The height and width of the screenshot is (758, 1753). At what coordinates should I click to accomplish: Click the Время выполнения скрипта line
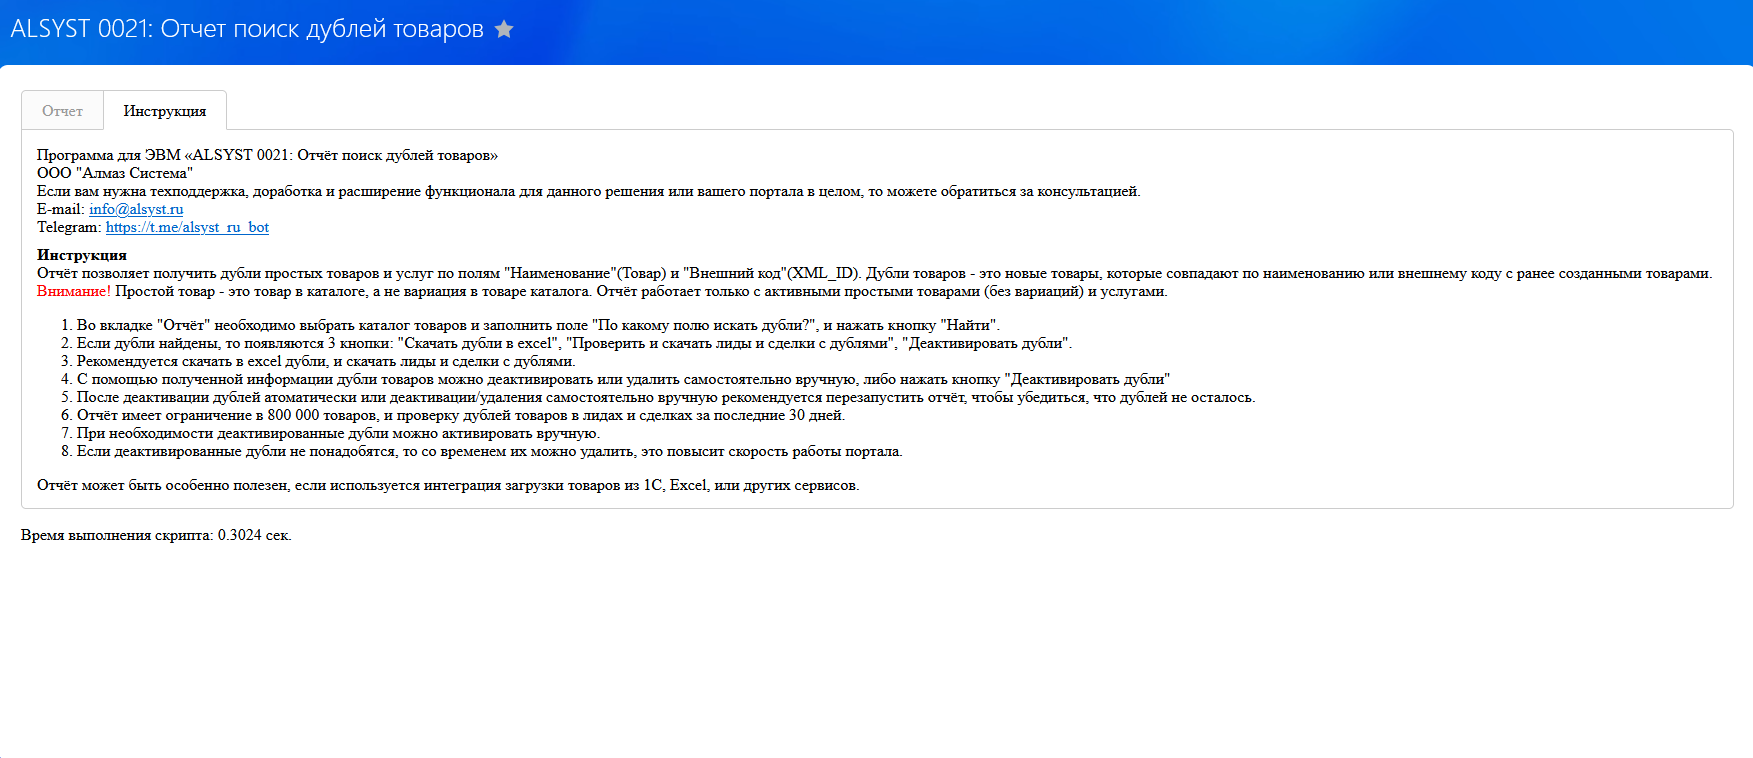click(156, 535)
